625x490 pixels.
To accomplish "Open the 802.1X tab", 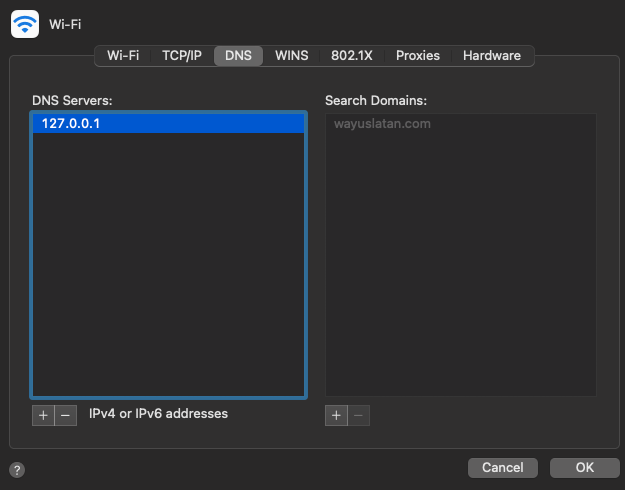I will click(x=352, y=55).
